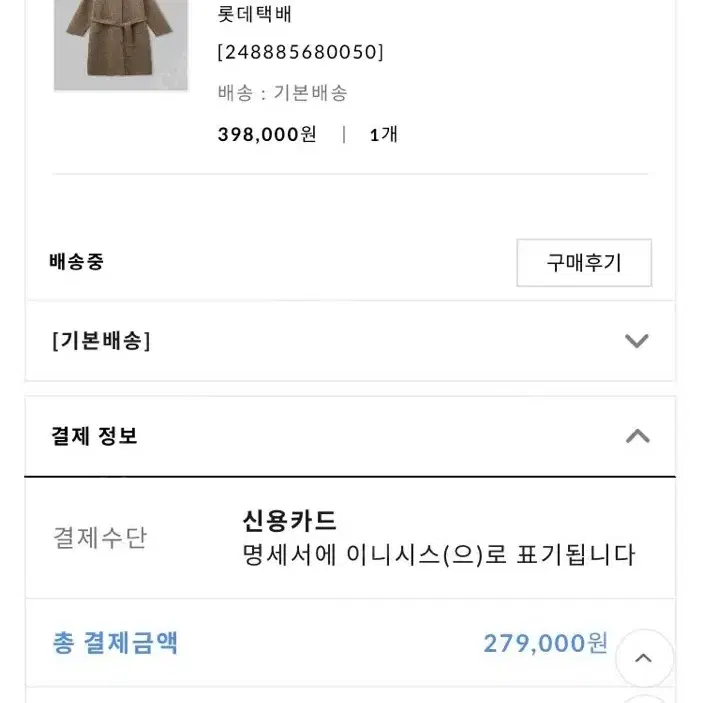Screen dimensions: 703x703
Task: Click the 배송 : 기본배송 gray text
Action: click(282, 93)
